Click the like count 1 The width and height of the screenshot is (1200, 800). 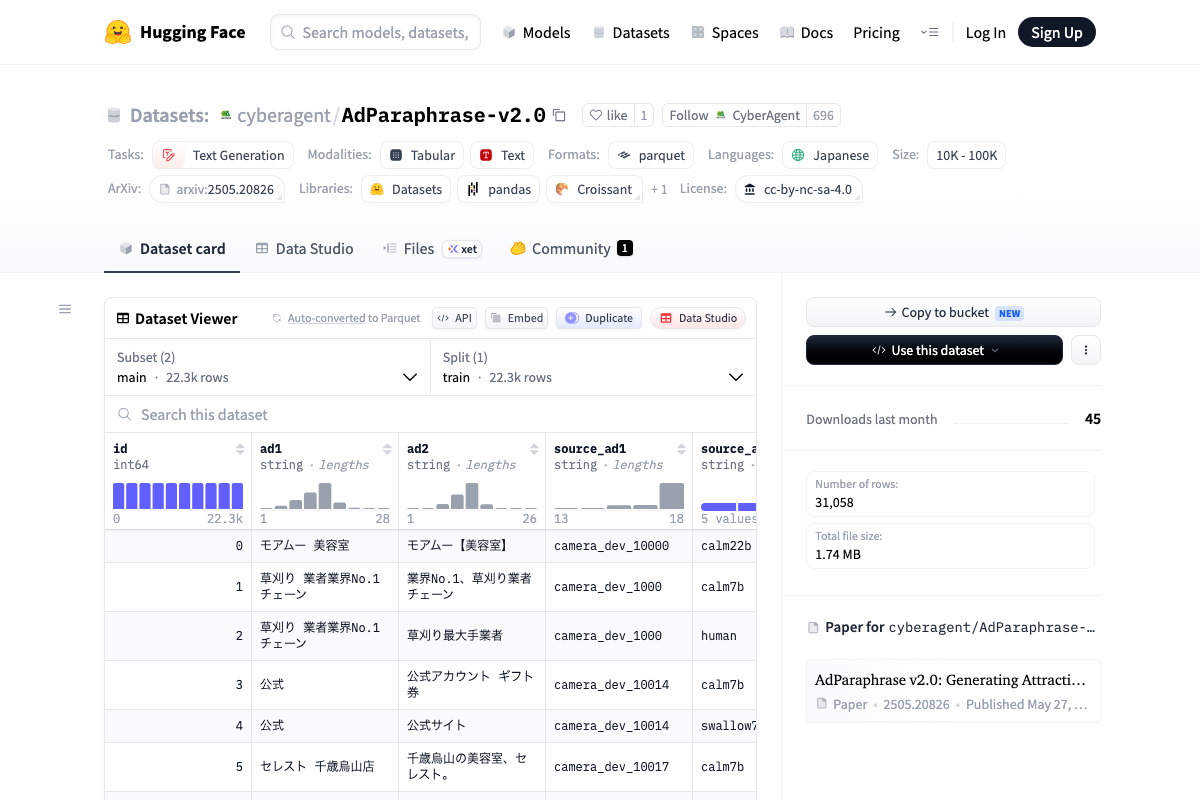pos(644,115)
